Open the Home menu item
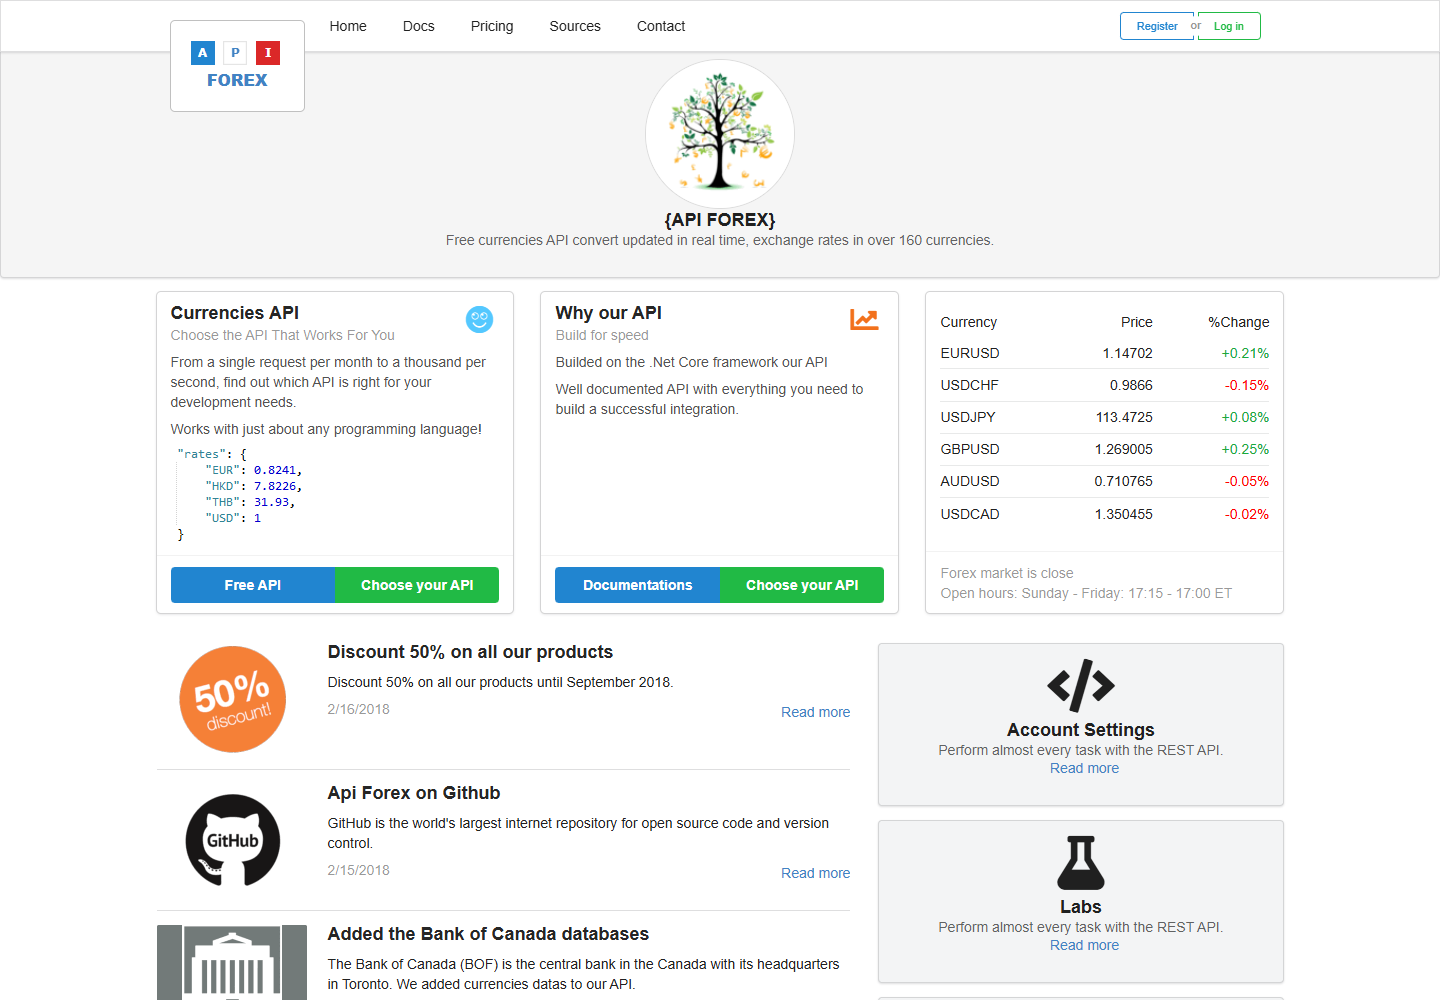This screenshot has width=1440, height=1000. click(x=348, y=26)
